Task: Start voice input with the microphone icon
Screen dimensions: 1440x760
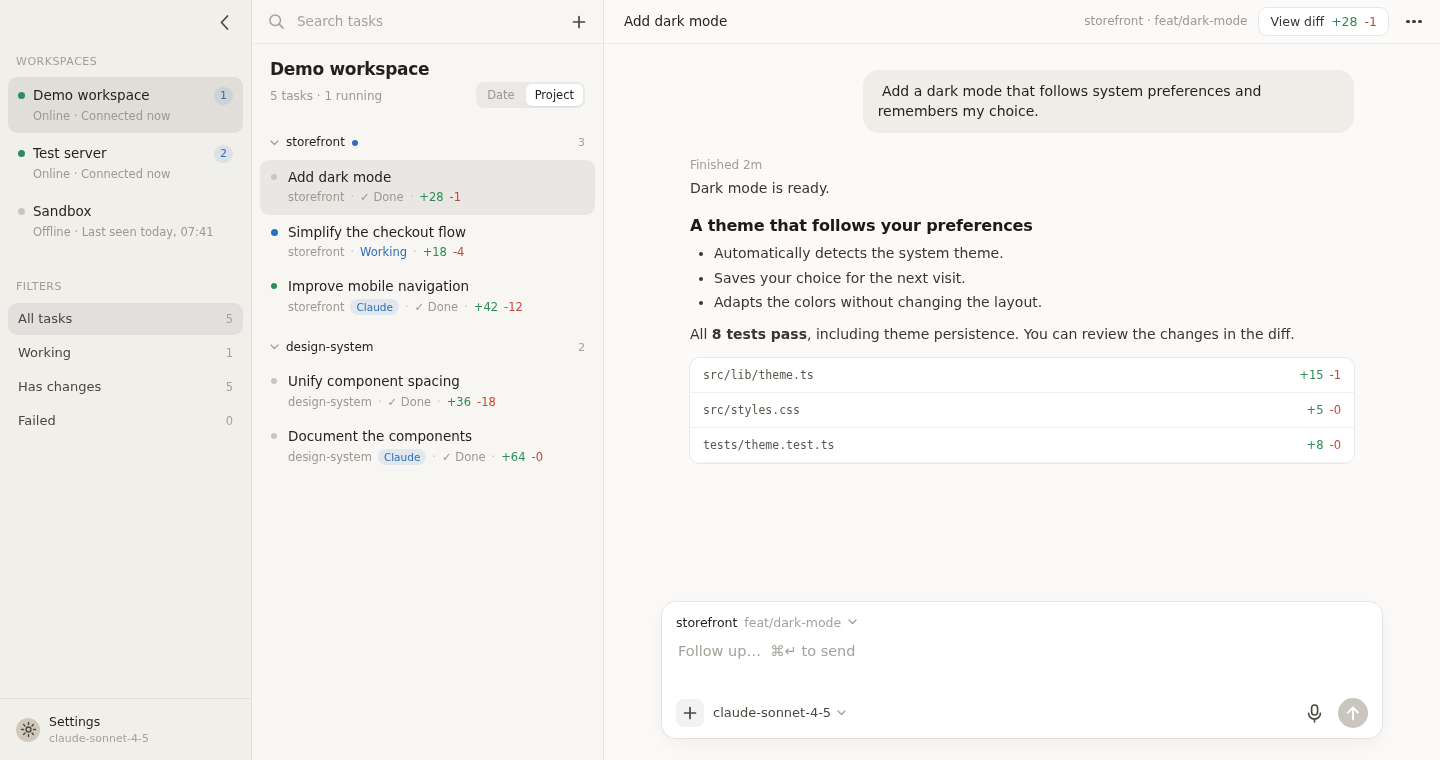Action: point(1314,713)
